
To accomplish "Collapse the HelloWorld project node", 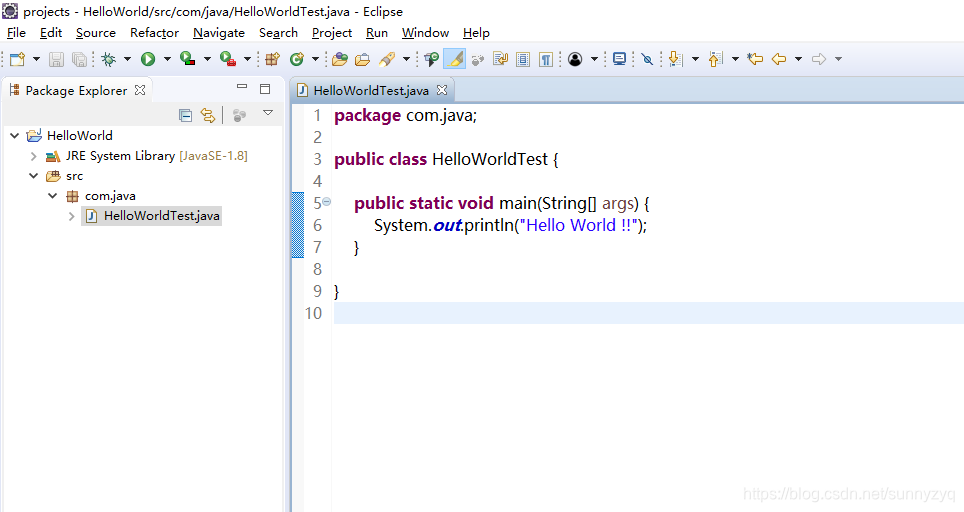I will (15, 135).
